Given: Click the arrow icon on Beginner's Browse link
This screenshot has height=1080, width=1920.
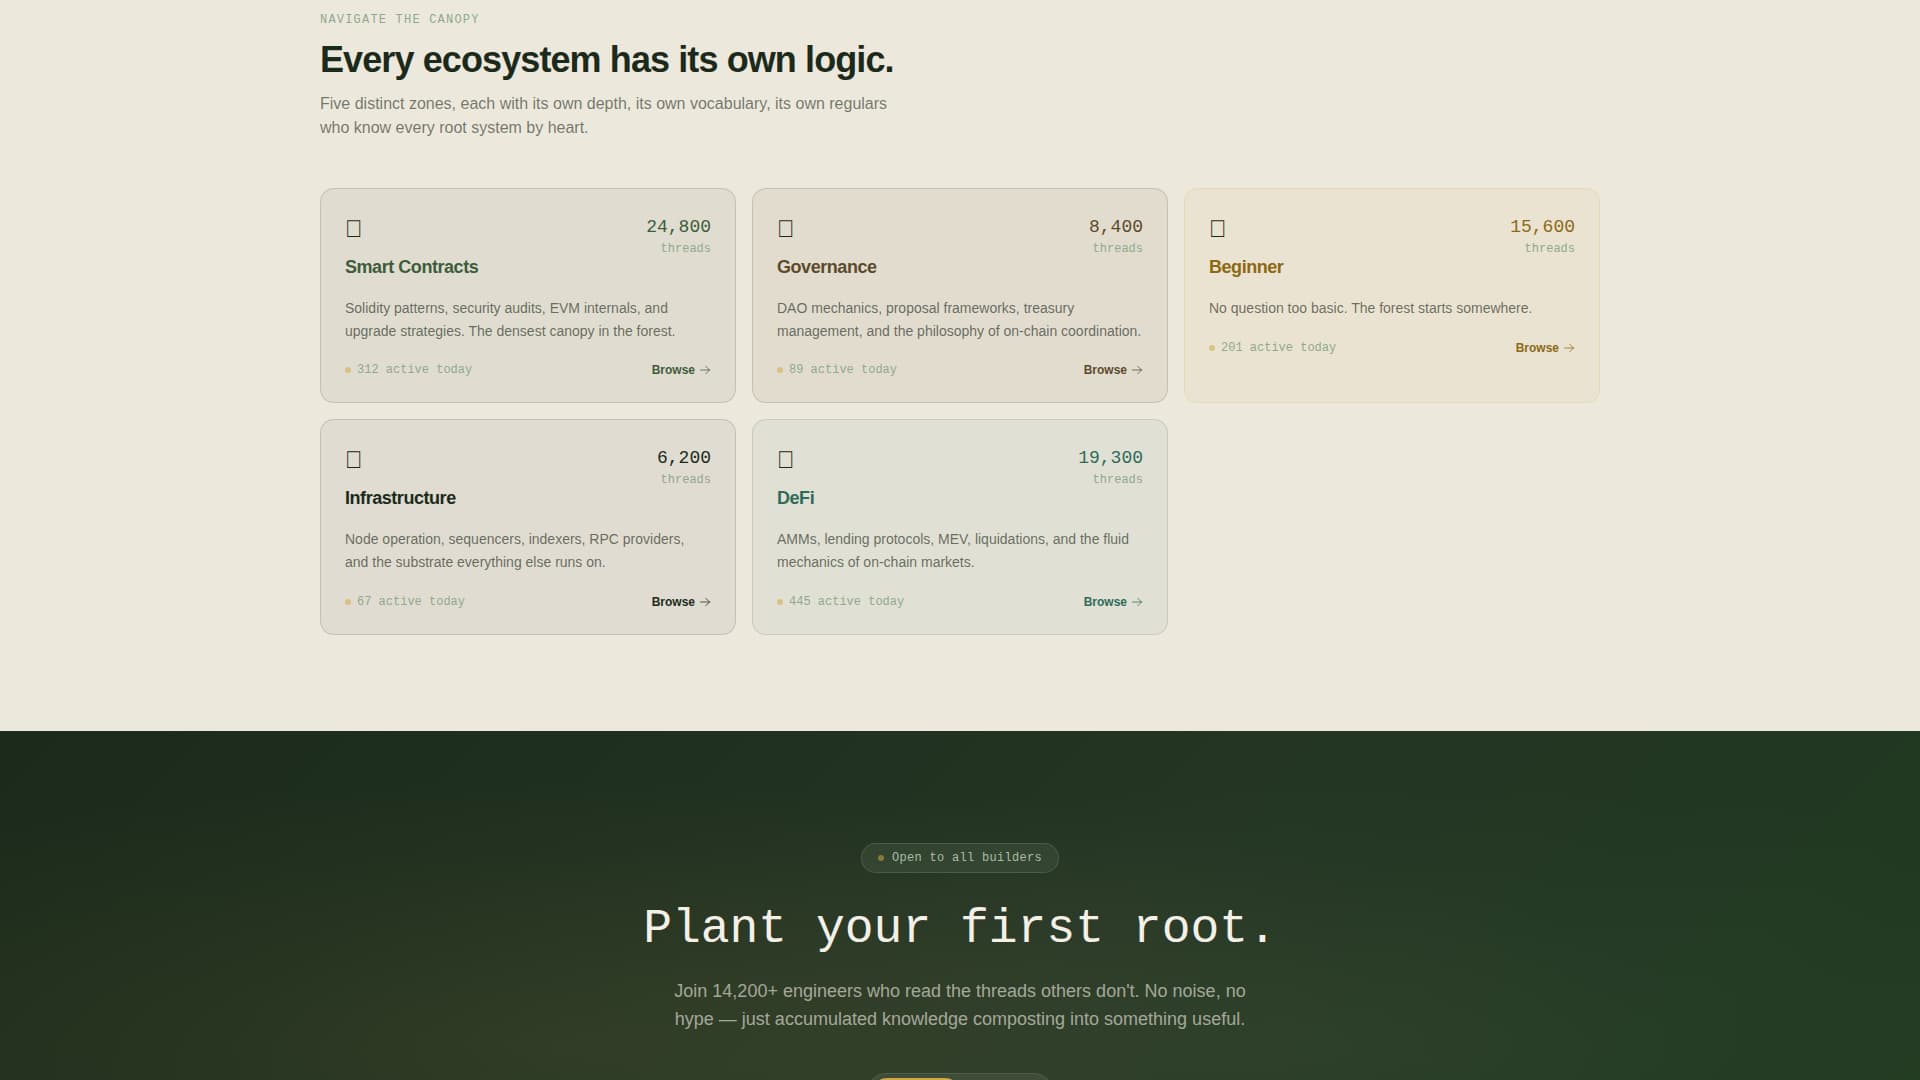Looking at the screenshot, I should pyautogui.click(x=1568, y=348).
